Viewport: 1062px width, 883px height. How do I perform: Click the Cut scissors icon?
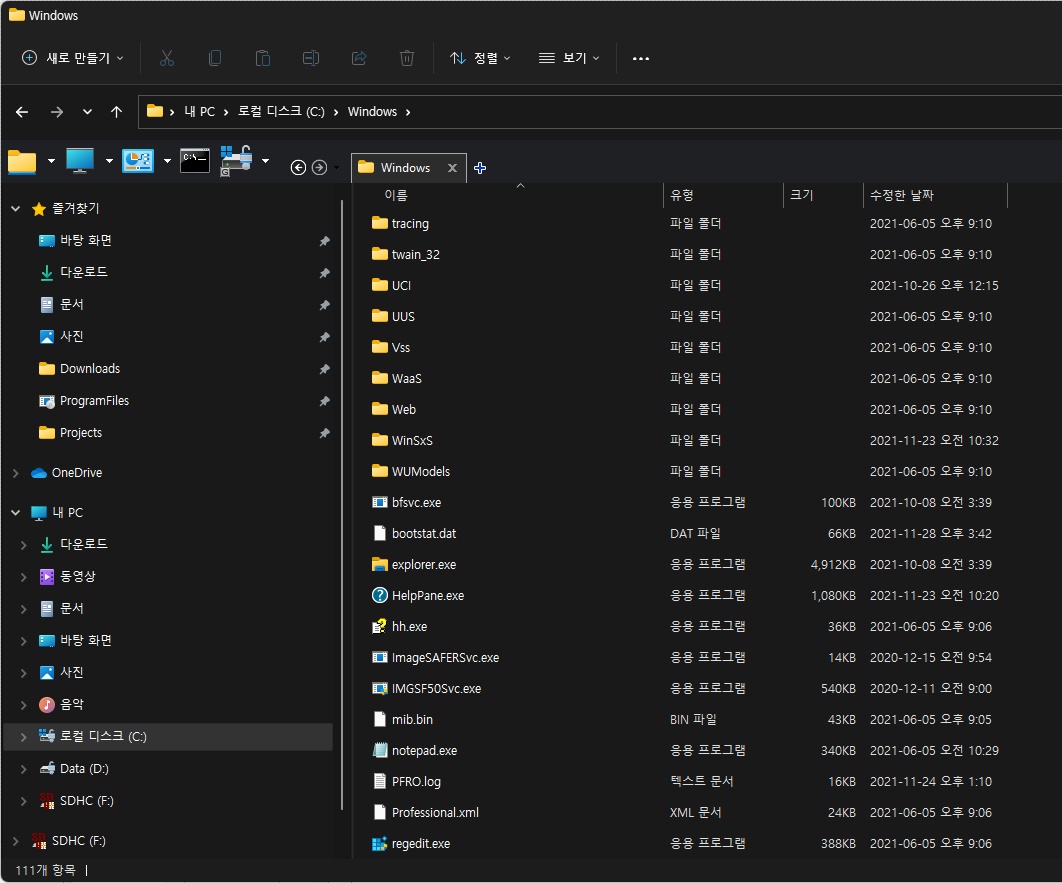[167, 58]
